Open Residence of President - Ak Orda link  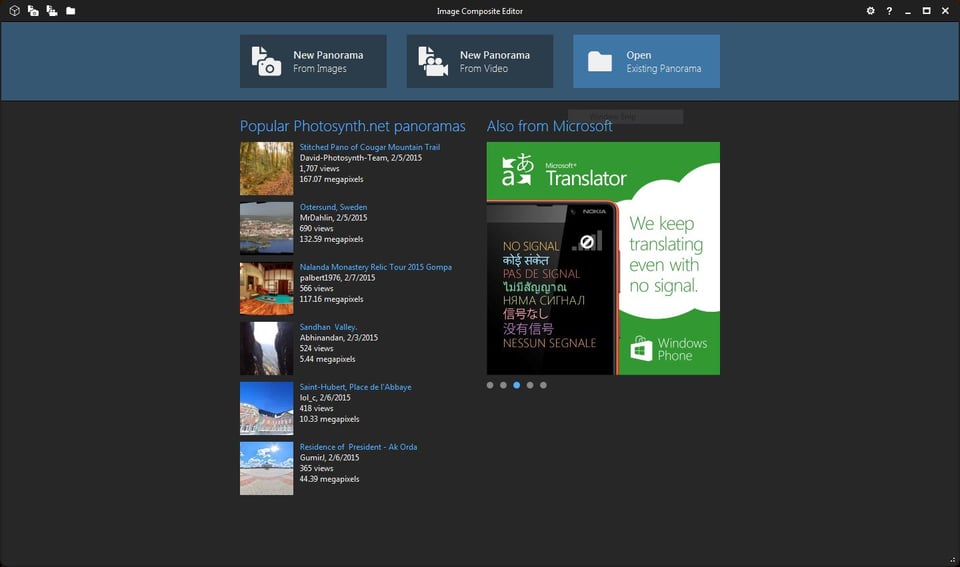(358, 447)
